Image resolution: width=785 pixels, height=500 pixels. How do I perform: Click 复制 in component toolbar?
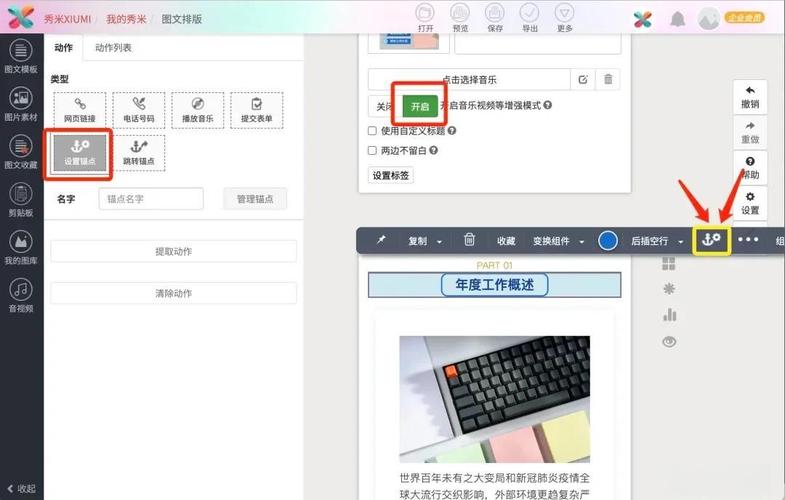[x=418, y=241]
